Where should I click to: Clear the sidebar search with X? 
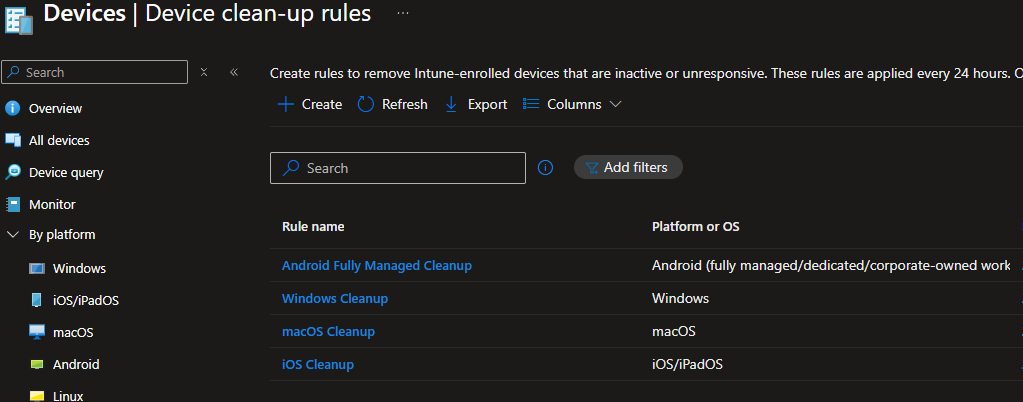coord(204,72)
